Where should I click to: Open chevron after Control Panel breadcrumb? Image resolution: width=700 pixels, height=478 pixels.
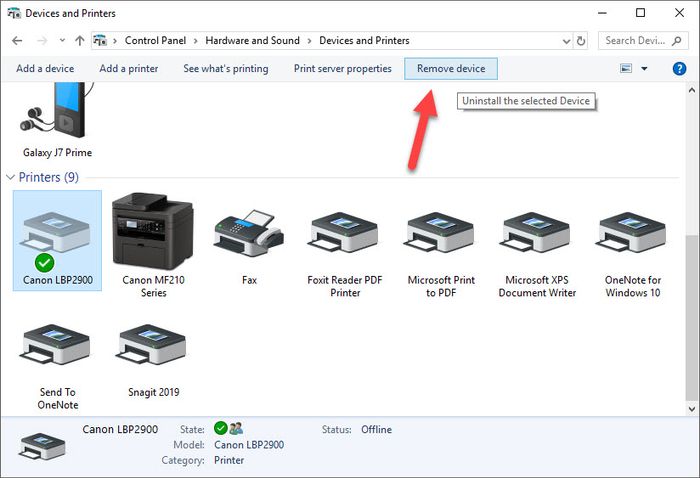(196, 41)
